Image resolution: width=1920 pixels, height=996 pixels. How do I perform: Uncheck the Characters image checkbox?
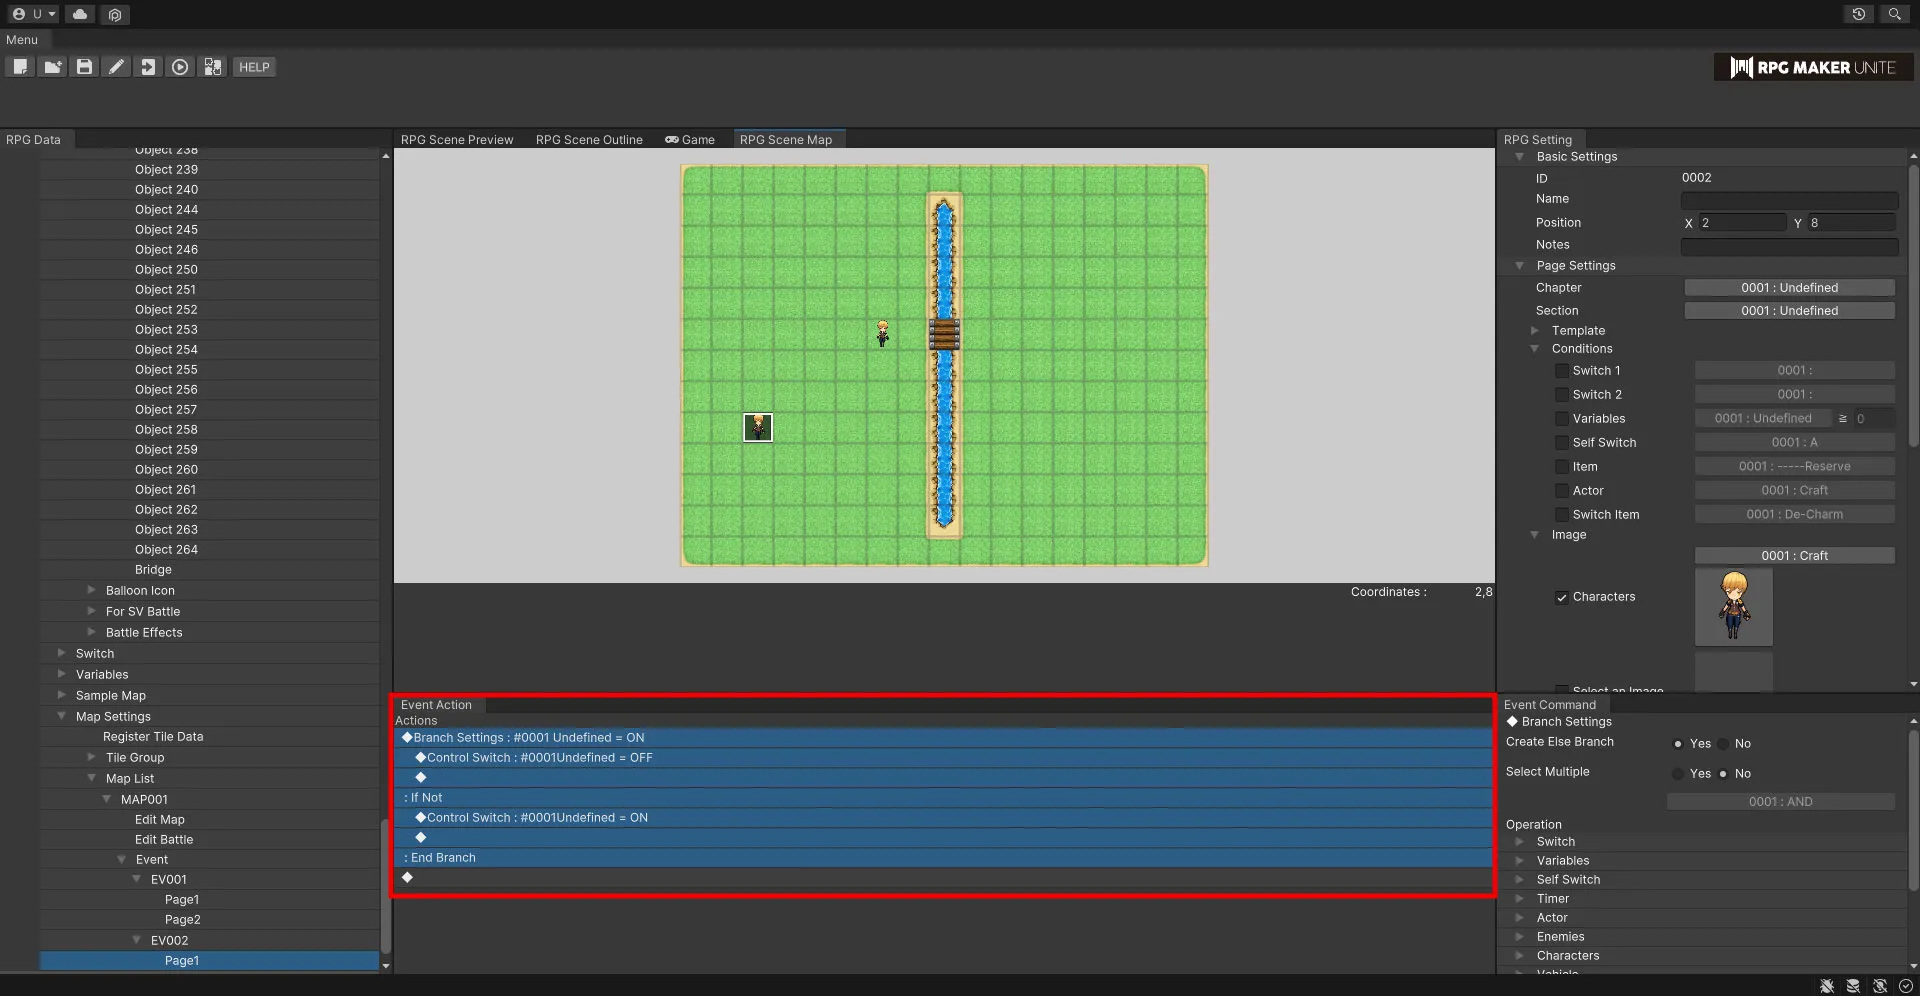click(1561, 598)
